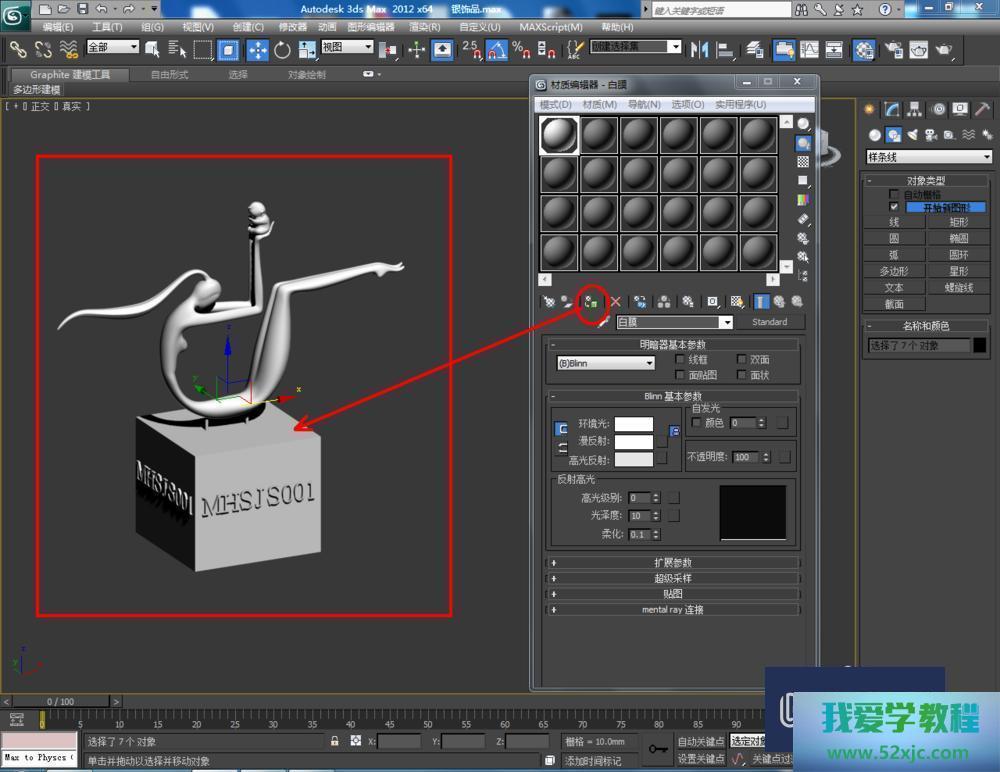Open the 材质(M) menu in material editor
This screenshot has height=772, width=1000.
[599, 104]
